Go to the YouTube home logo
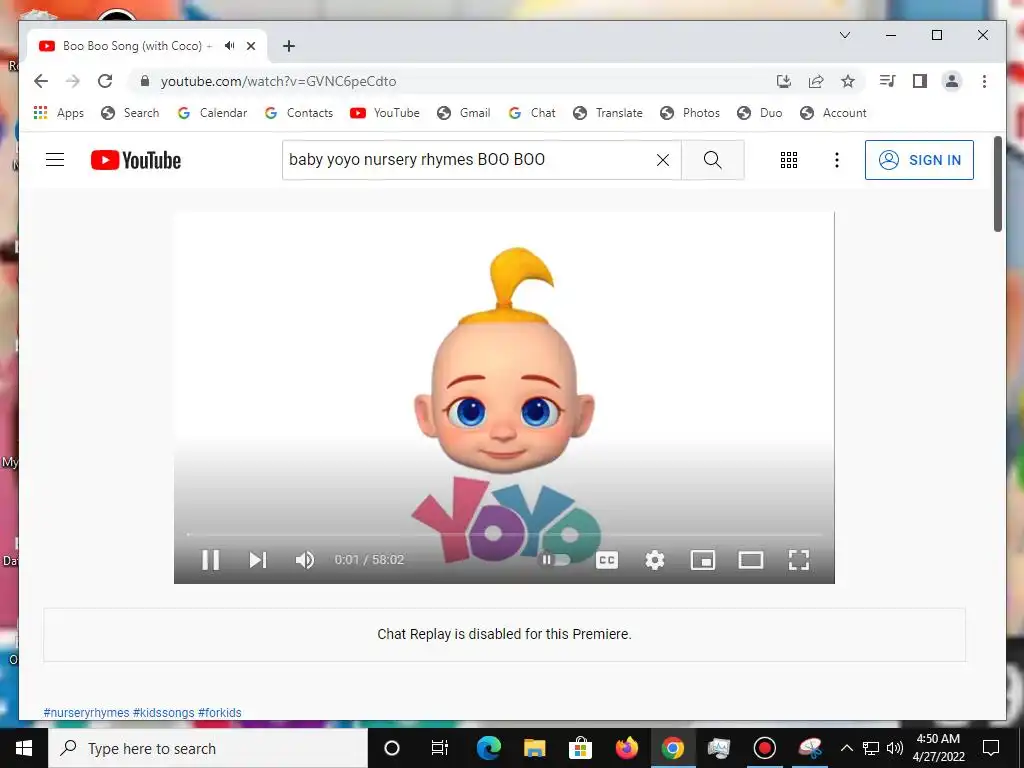 tap(136, 160)
